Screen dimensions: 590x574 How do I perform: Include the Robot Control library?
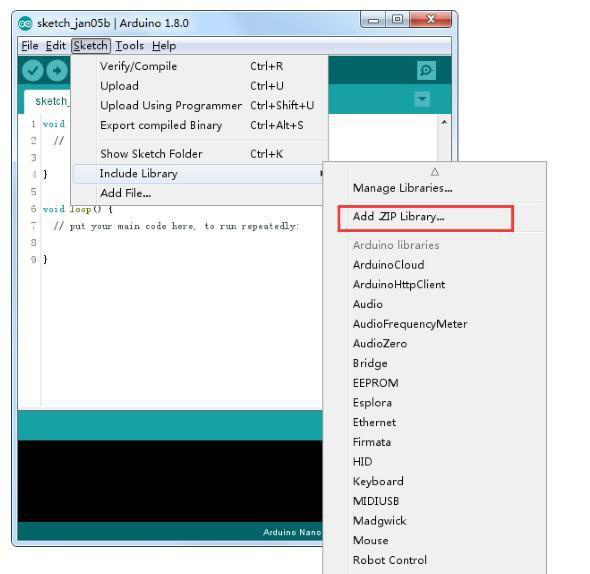[435, 560]
